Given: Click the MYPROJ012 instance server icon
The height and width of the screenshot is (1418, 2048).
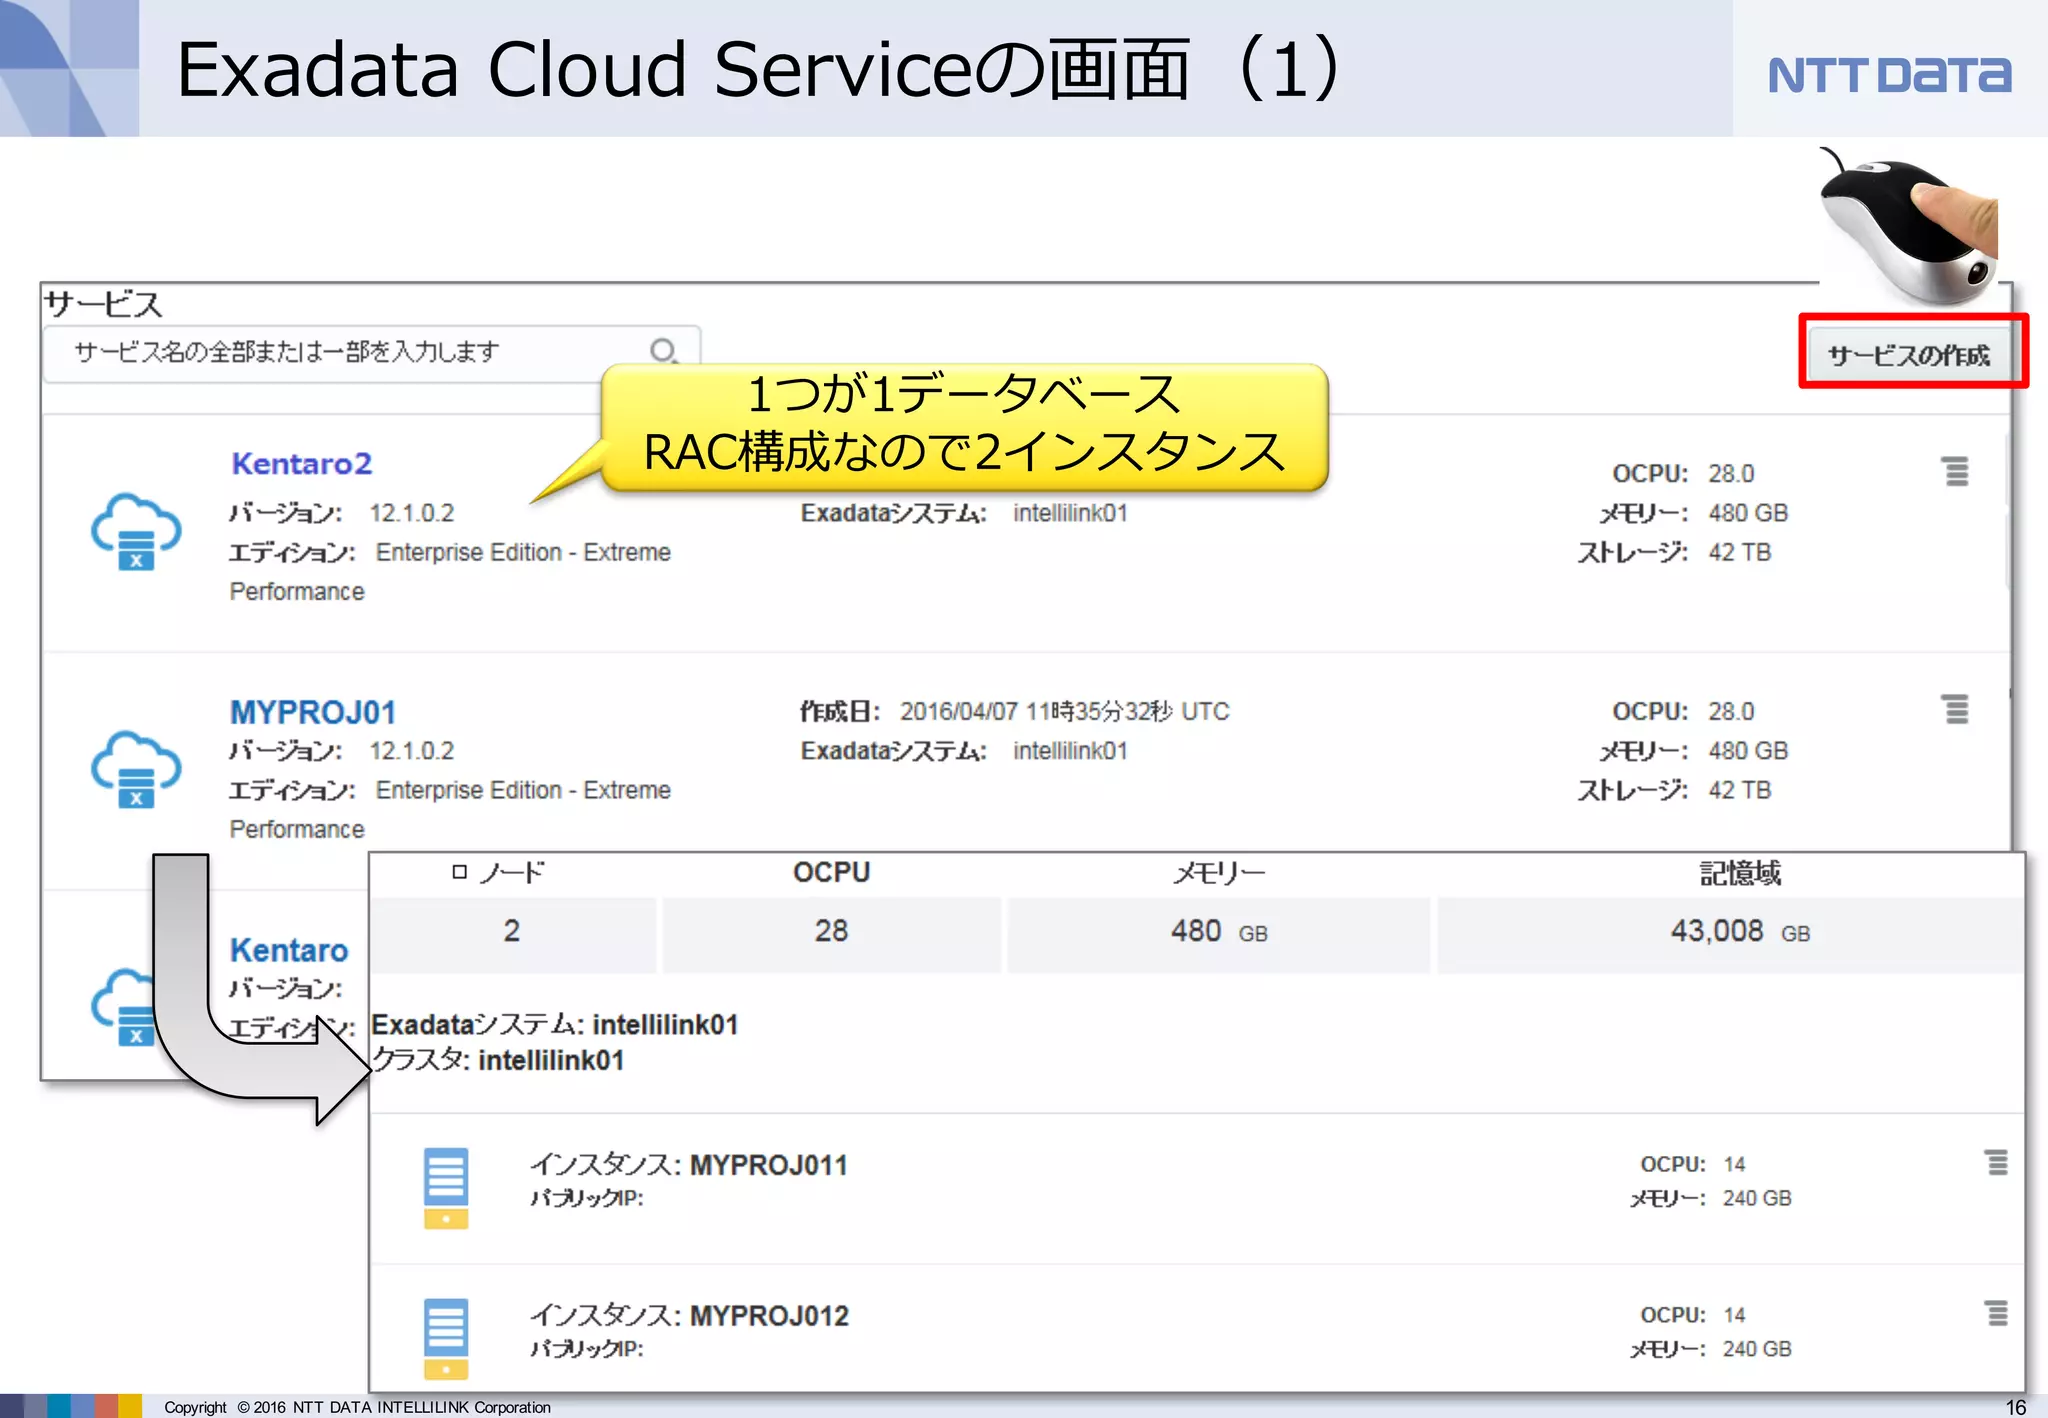Looking at the screenshot, I should [446, 1339].
